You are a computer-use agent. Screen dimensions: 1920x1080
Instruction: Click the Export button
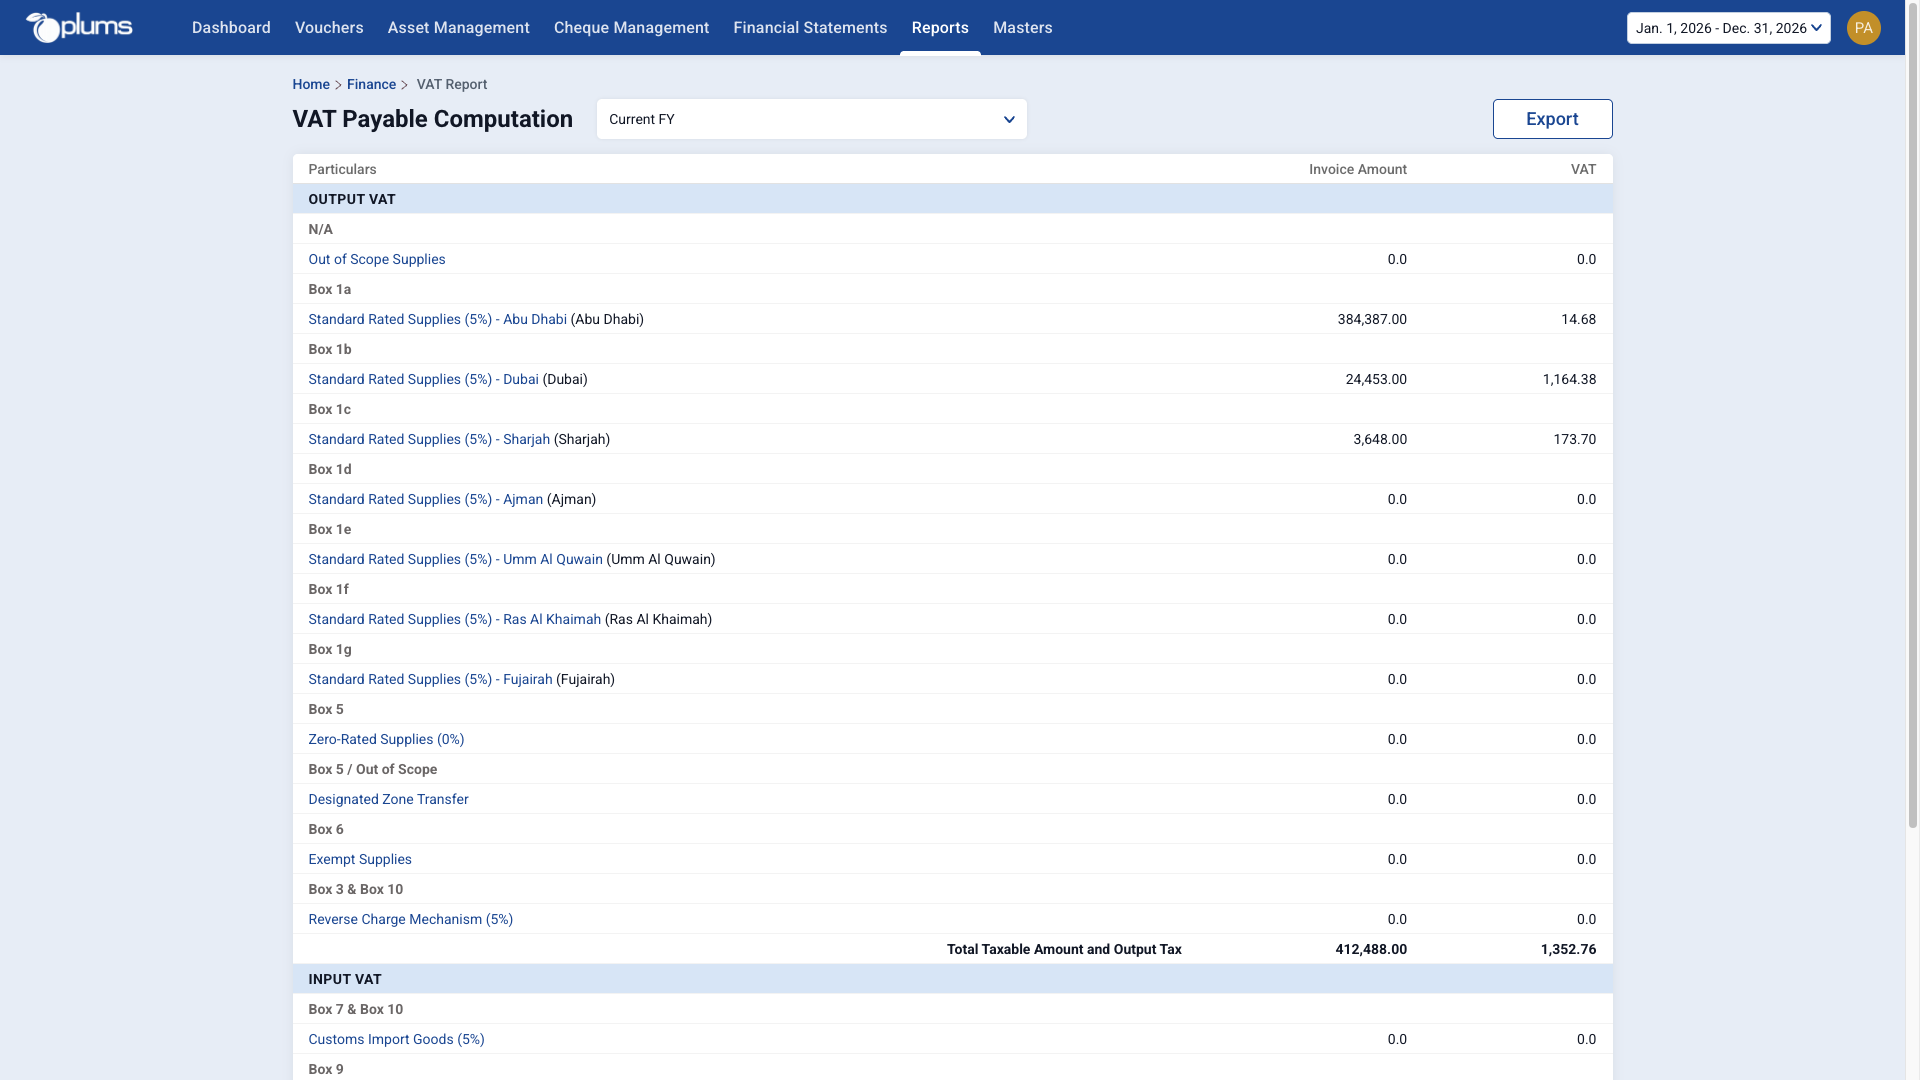pyautogui.click(x=1552, y=119)
